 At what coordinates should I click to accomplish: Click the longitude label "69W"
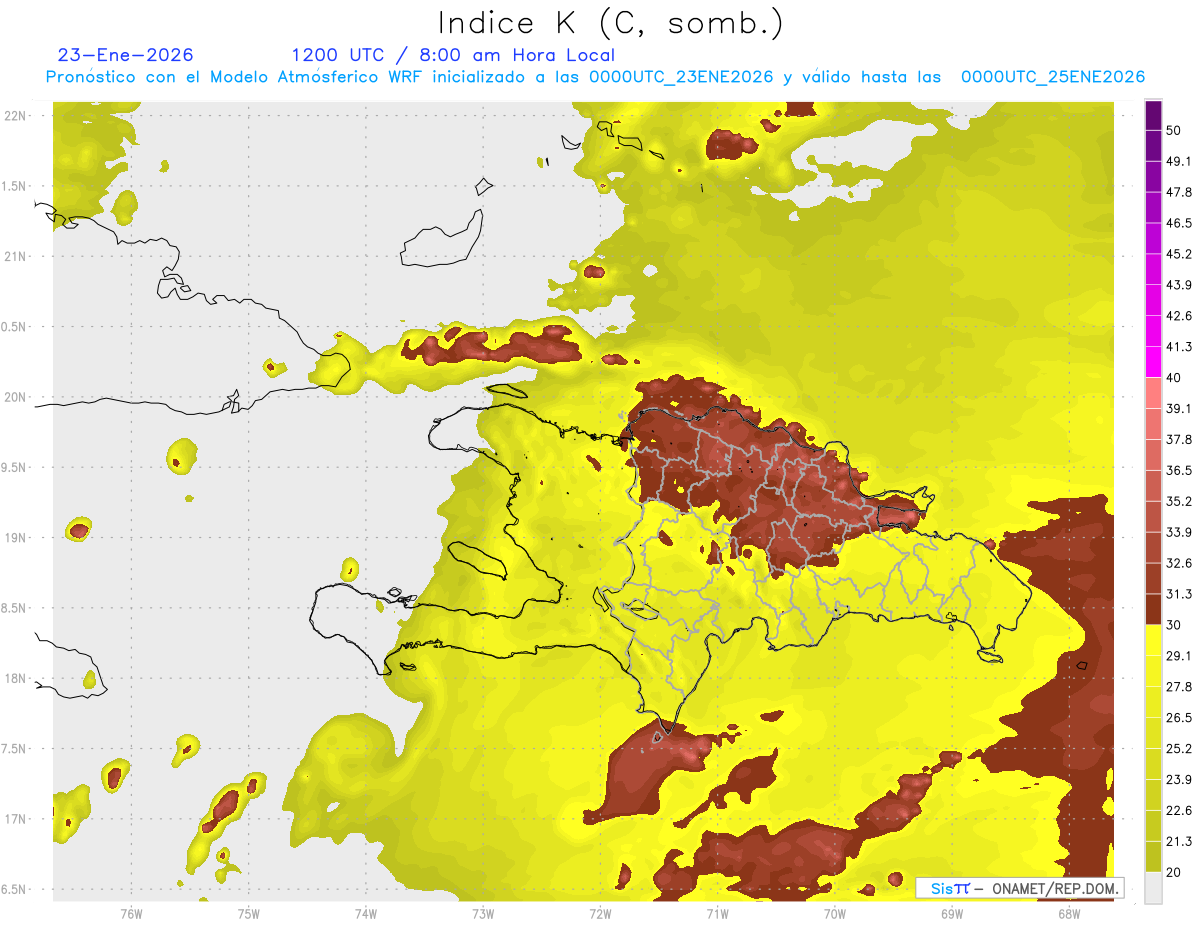pyautogui.click(x=951, y=913)
